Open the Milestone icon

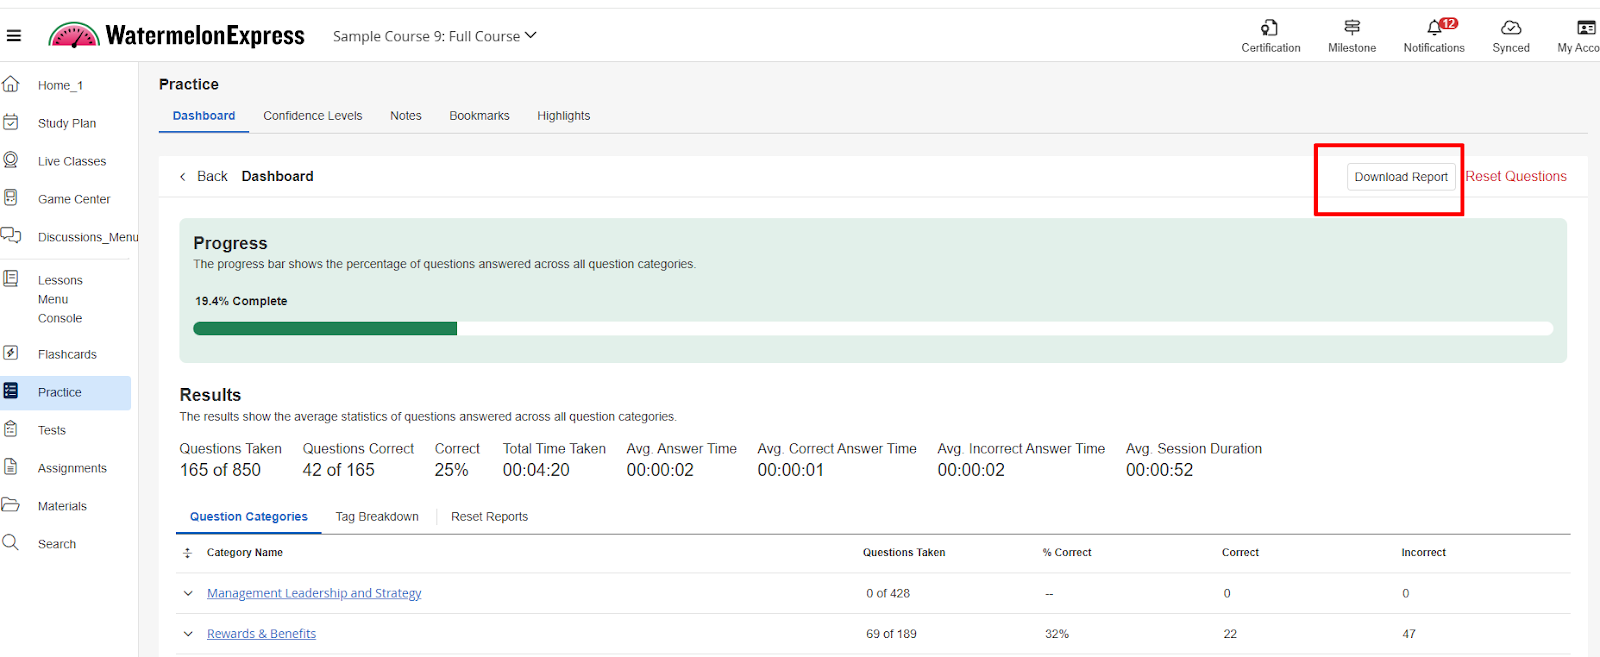click(x=1352, y=28)
